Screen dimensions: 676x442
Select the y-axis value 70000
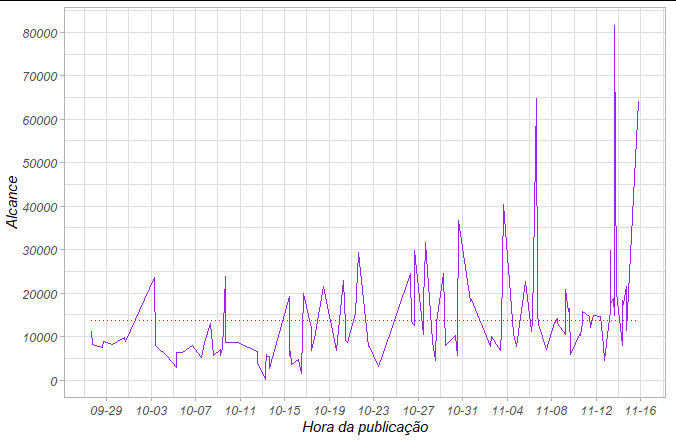tap(40, 77)
